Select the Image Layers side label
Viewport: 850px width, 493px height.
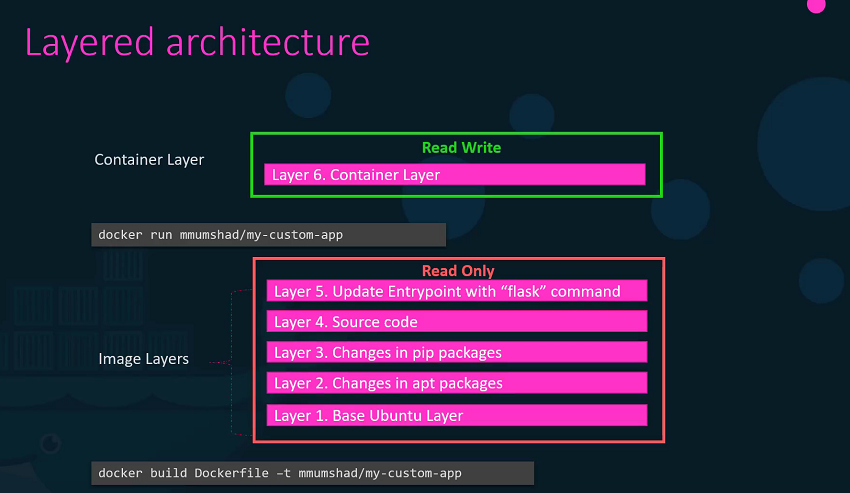tap(143, 359)
